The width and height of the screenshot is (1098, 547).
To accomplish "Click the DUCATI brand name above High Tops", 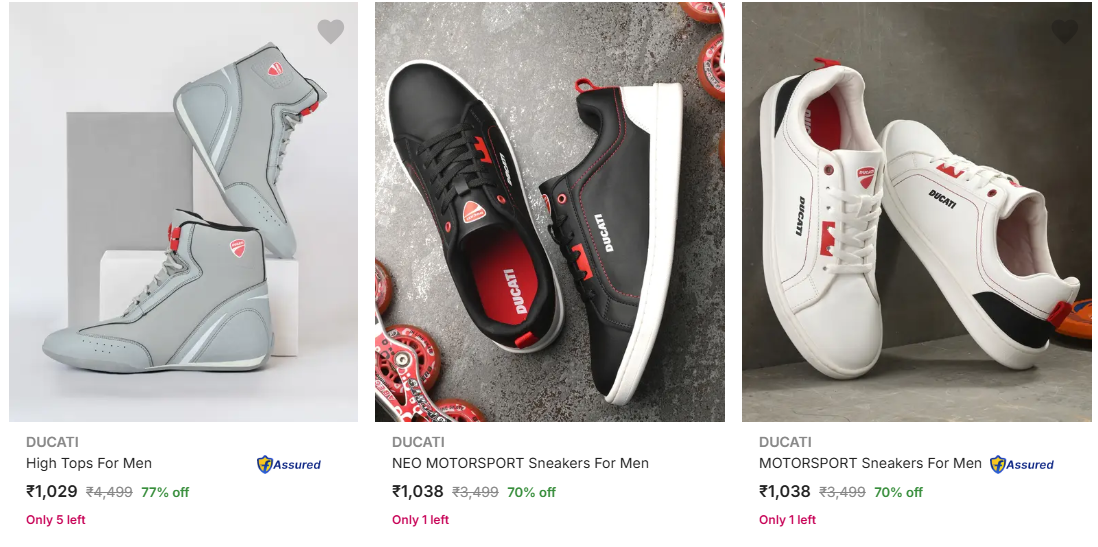I will [x=52, y=442].
